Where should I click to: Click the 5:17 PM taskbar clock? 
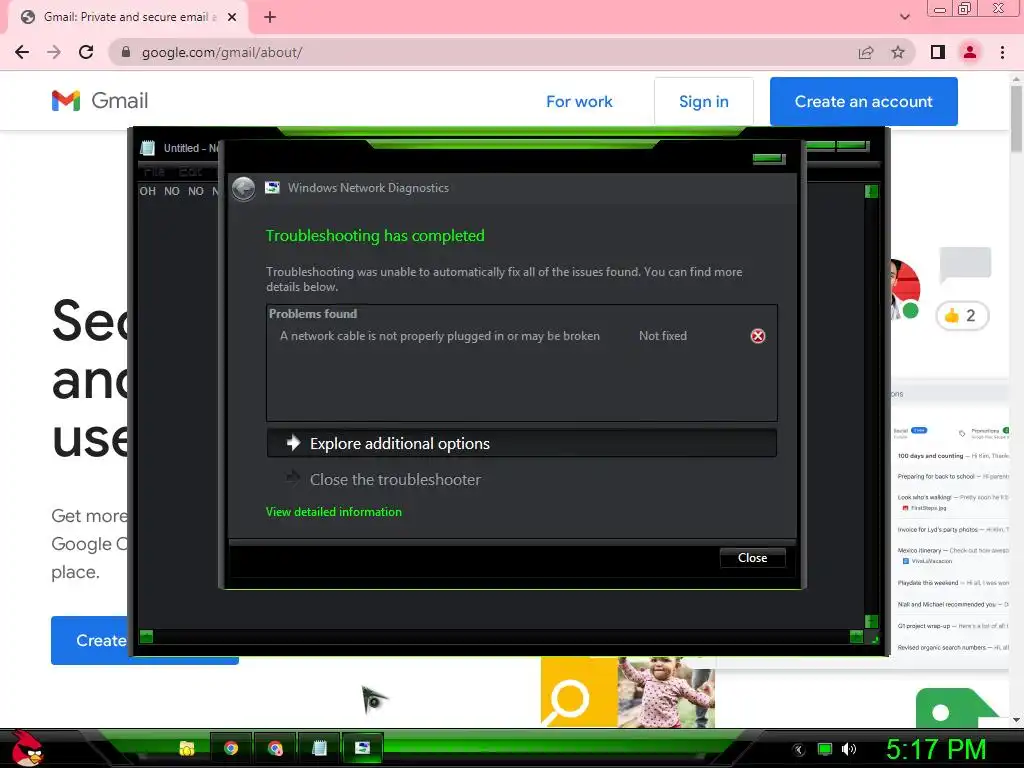(936, 749)
